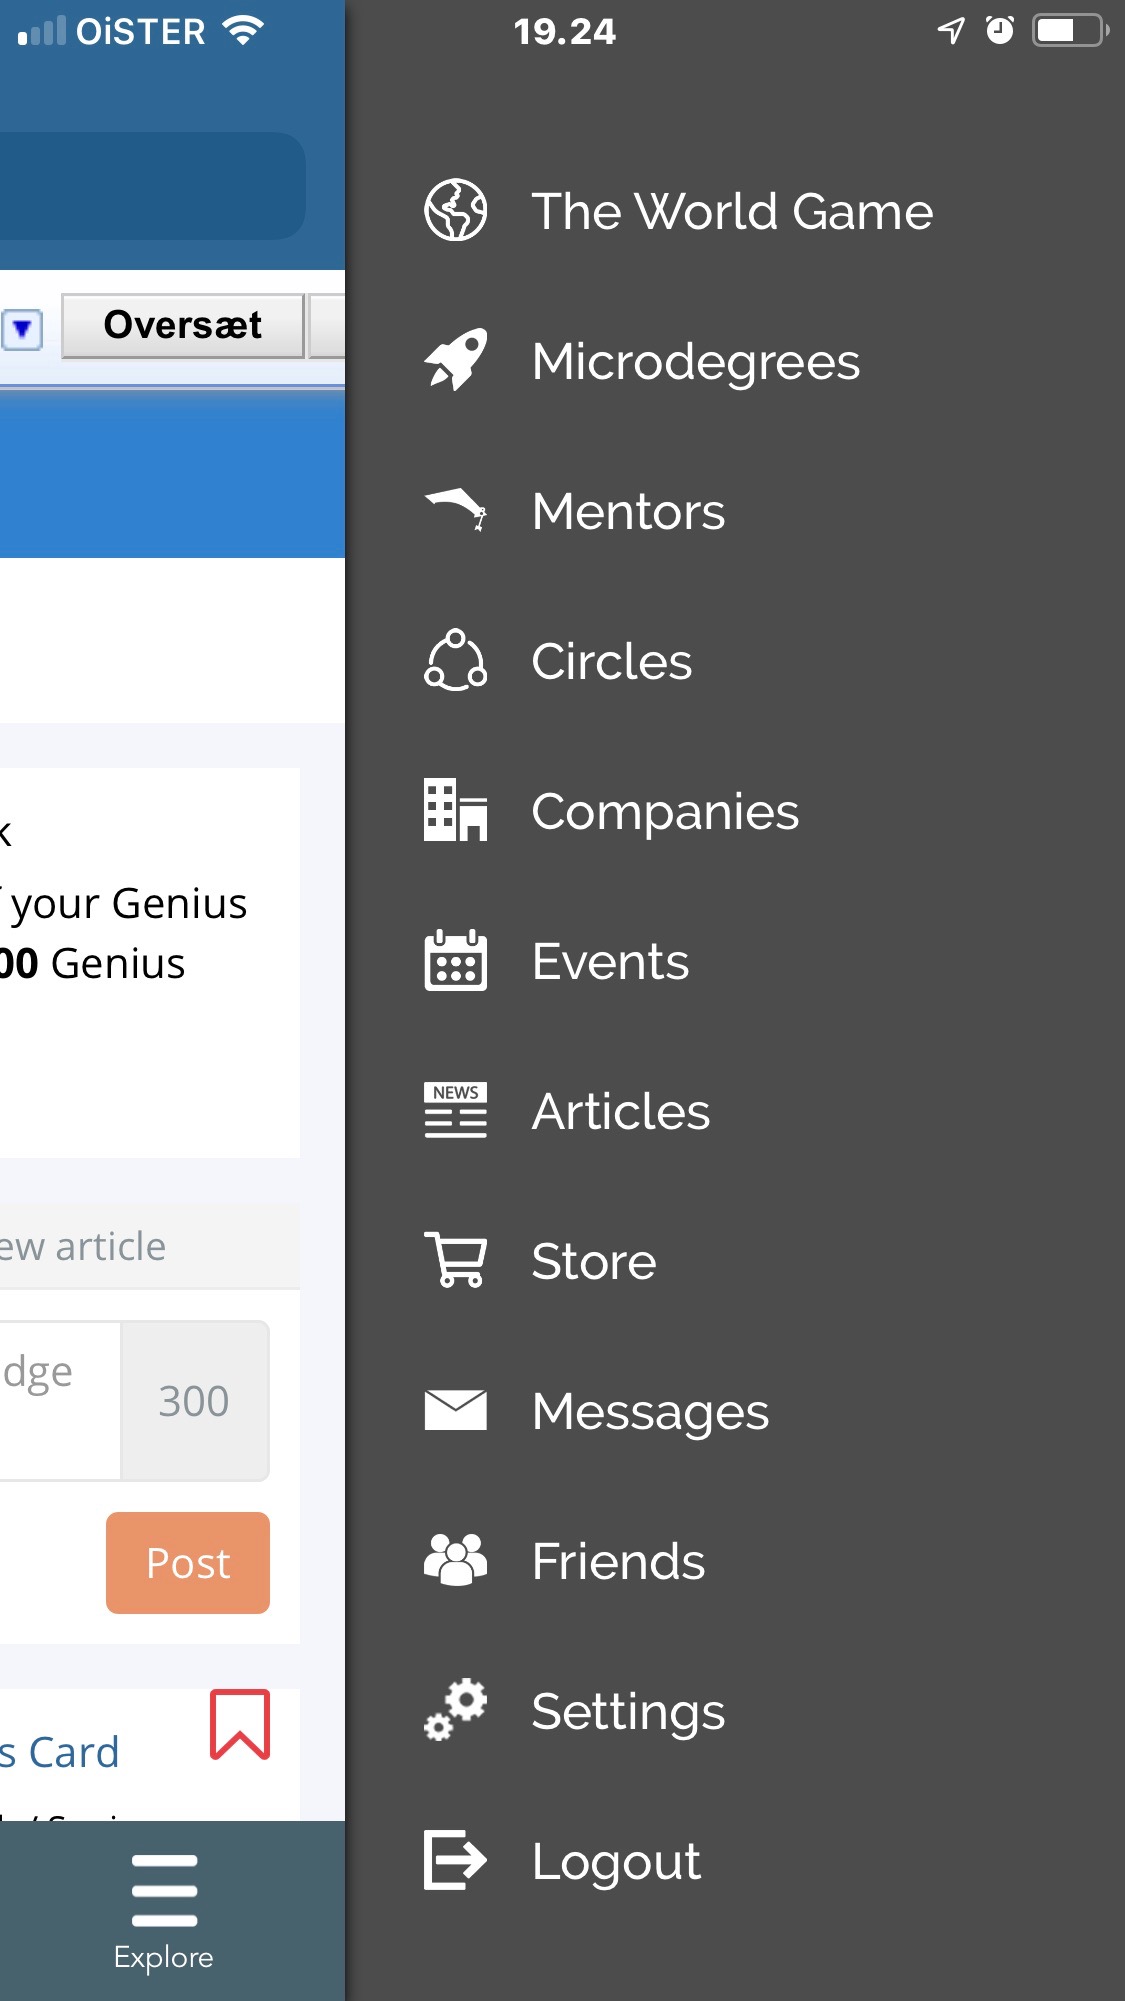
Task: Toggle the red bookmark on the card
Action: point(240,1723)
